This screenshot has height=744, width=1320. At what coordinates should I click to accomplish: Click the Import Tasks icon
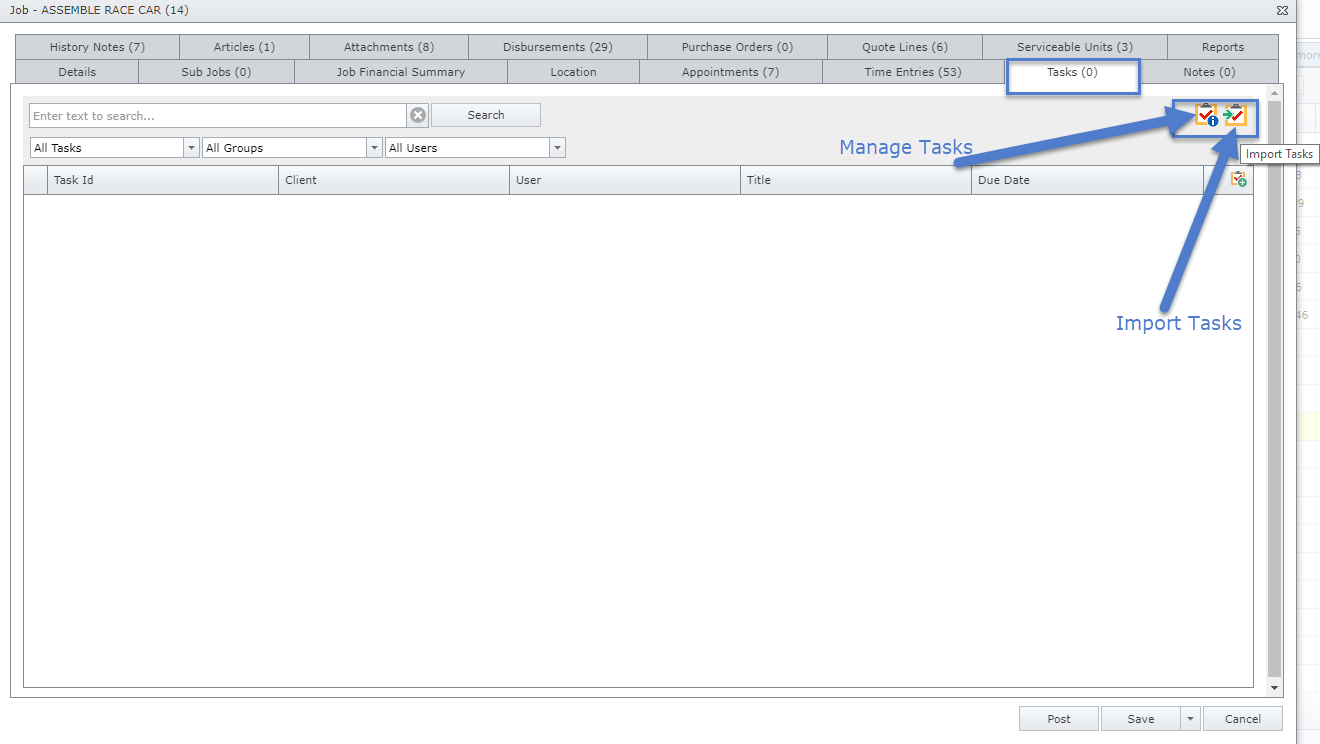coord(1235,116)
